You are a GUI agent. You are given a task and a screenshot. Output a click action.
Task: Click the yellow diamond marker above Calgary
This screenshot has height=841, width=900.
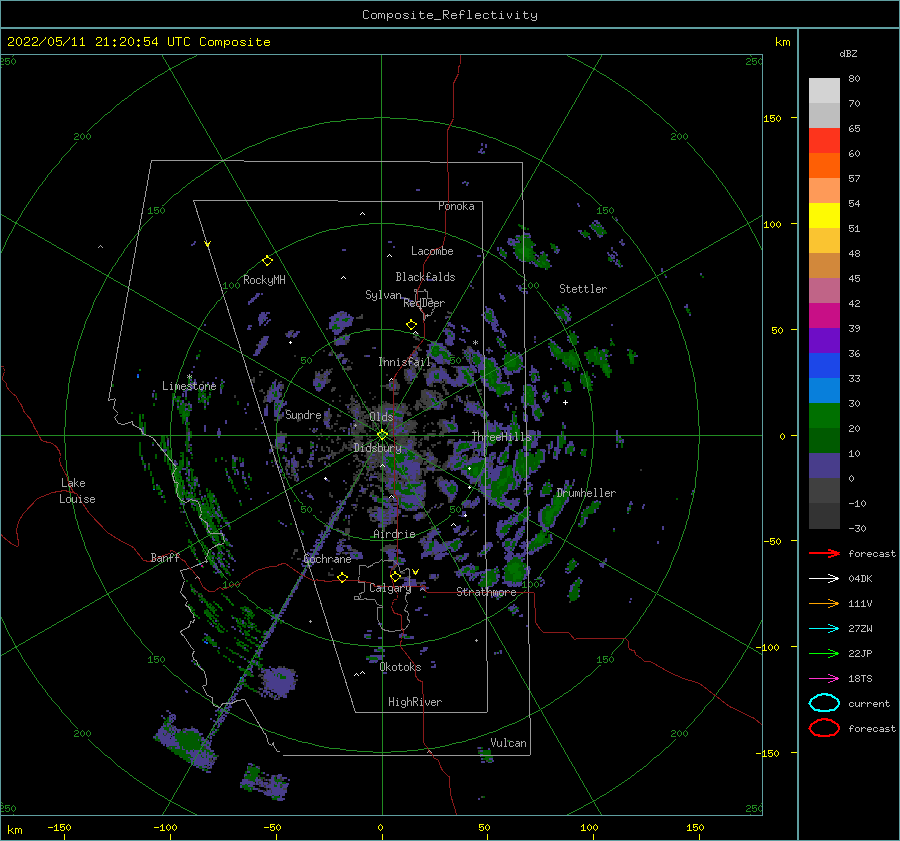click(x=395, y=576)
